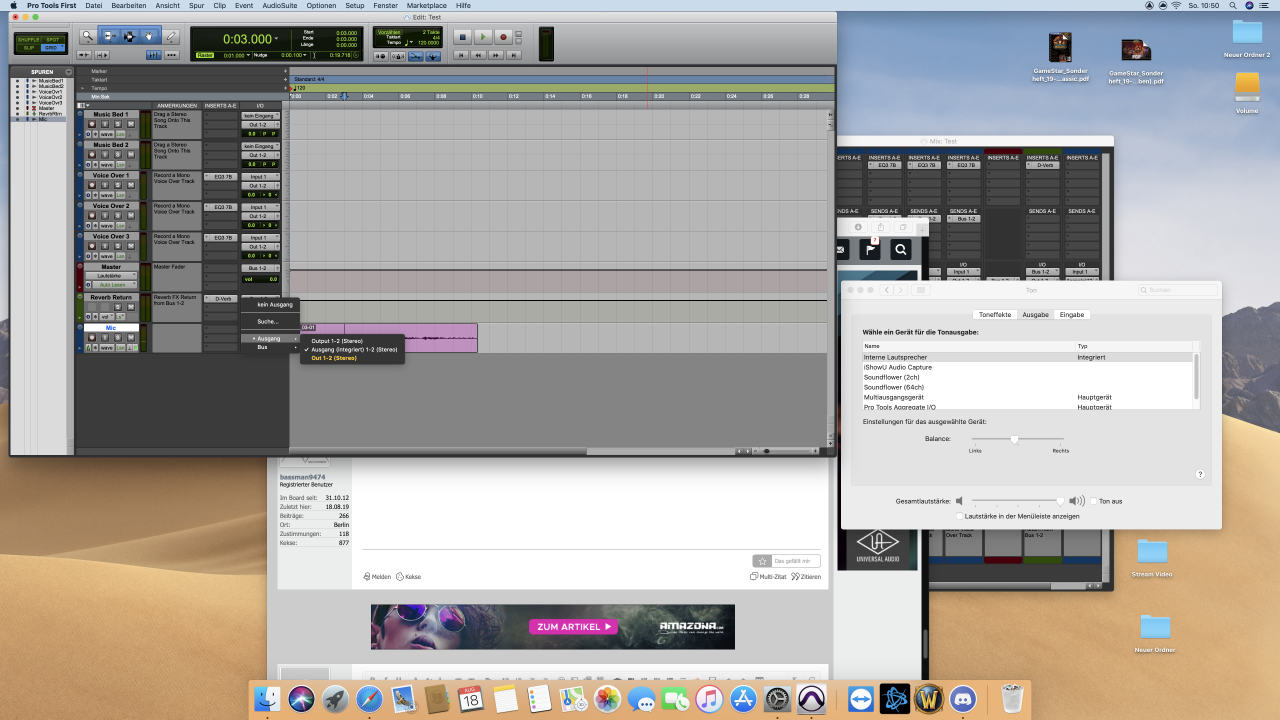Mute the Reverb Return track

(131, 307)
